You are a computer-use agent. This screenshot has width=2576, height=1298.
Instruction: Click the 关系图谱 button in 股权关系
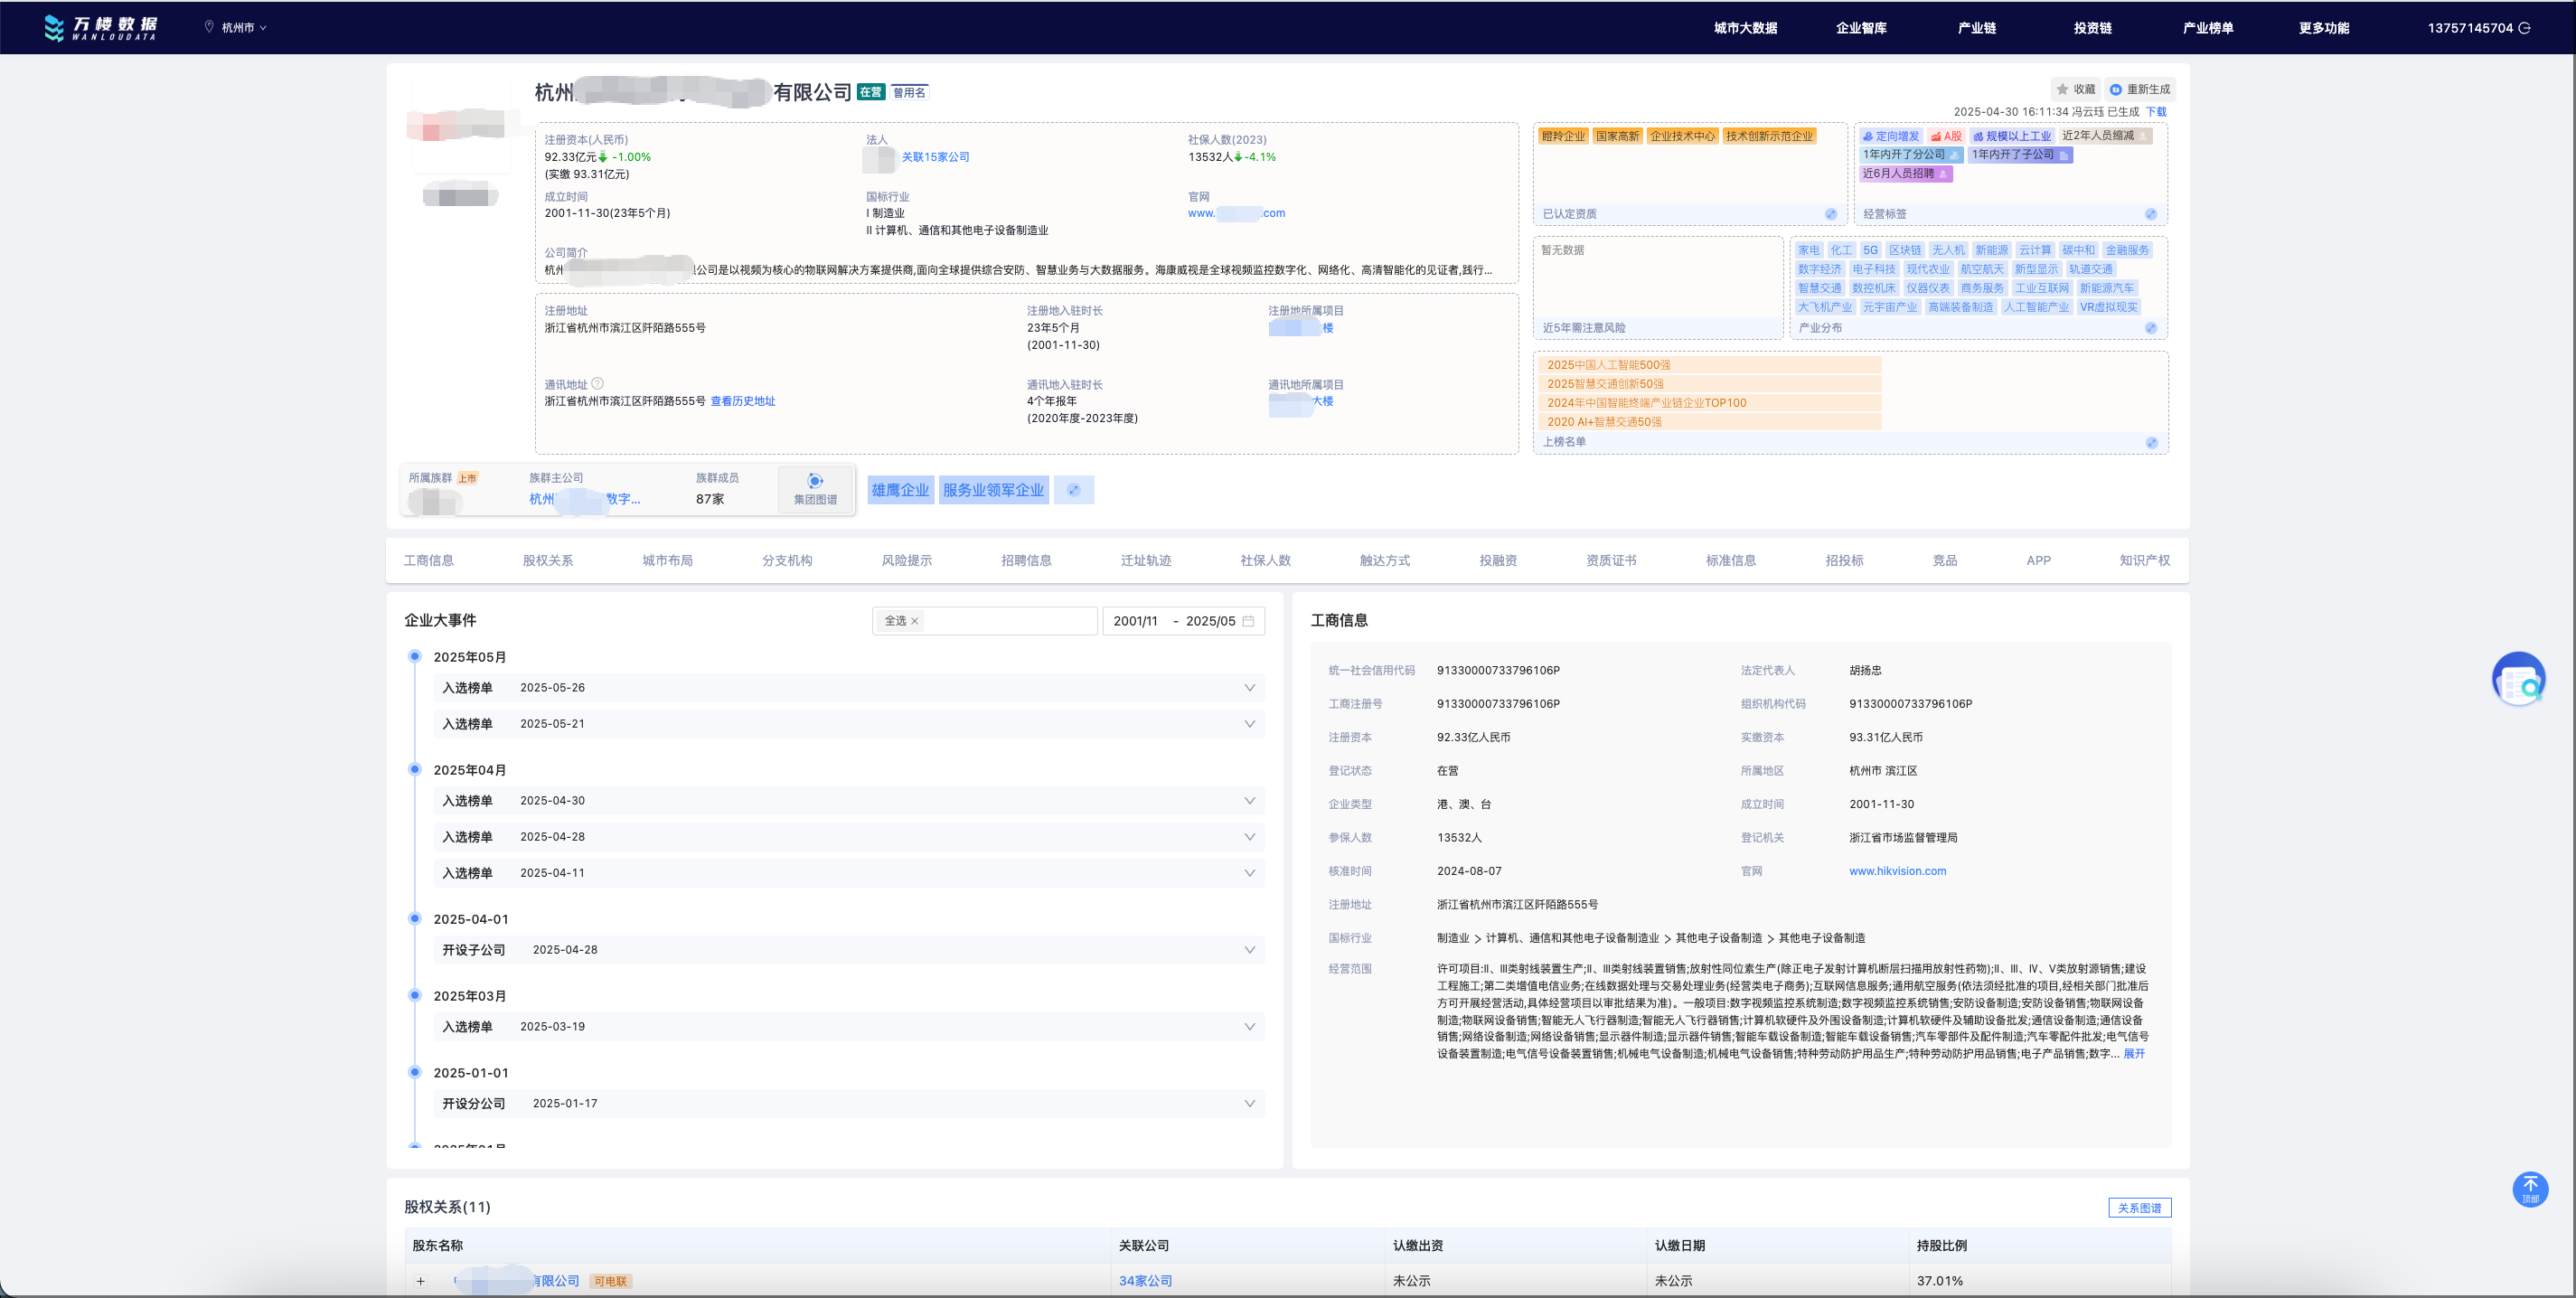[x=2139, y=1208]
